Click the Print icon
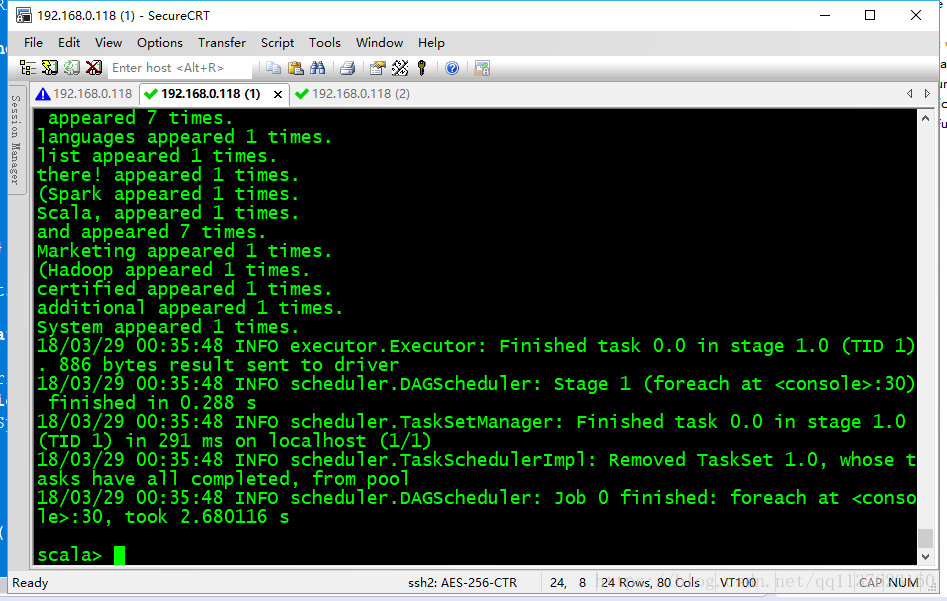Image resolution: width=947 pixels, height=601 pixels. click(347, 68)
